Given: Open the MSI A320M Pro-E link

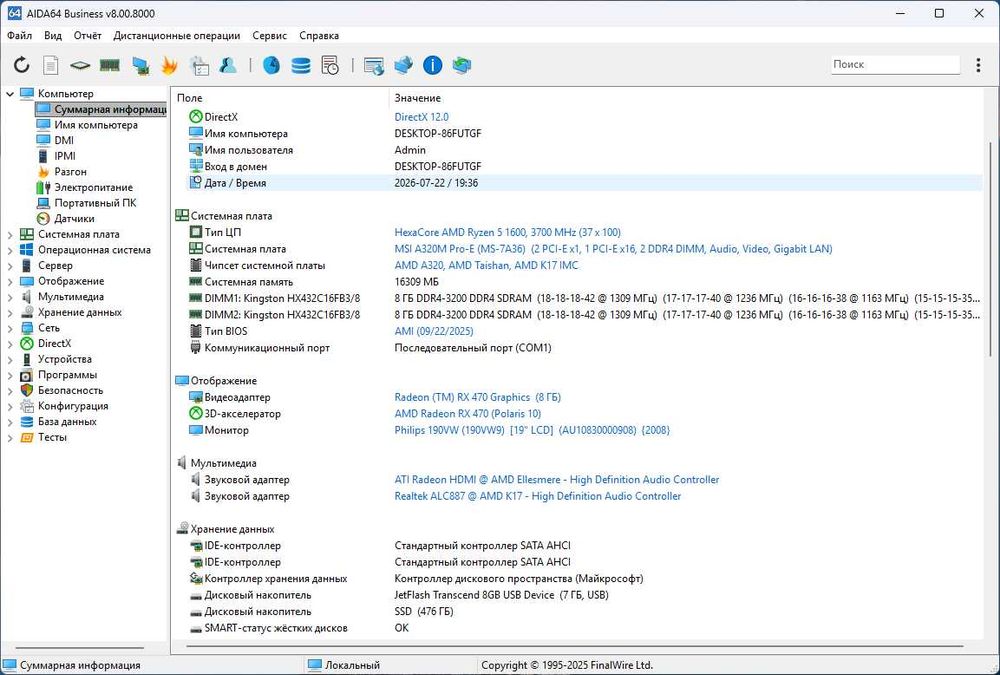Looking at the screenshot, I should pos(614,249).
